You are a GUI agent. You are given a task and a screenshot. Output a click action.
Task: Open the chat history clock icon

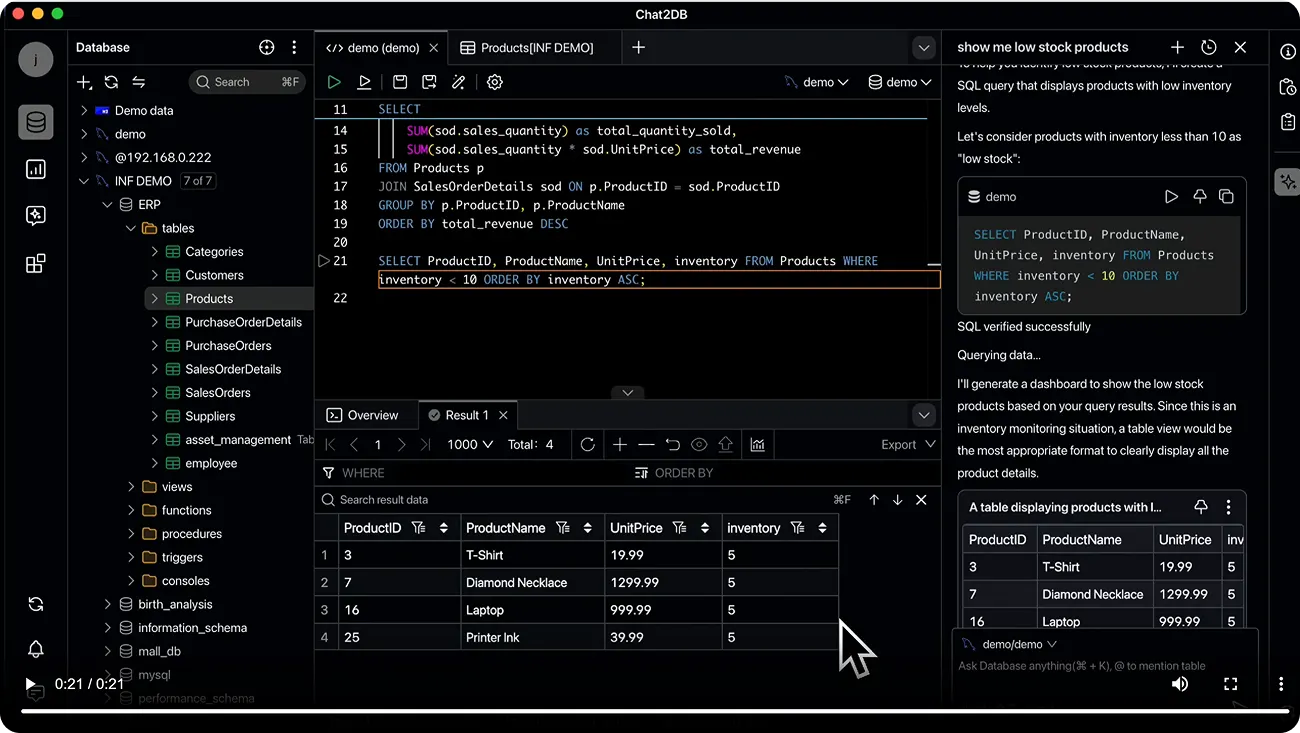pyautogui.click(x=1209, y=47)
